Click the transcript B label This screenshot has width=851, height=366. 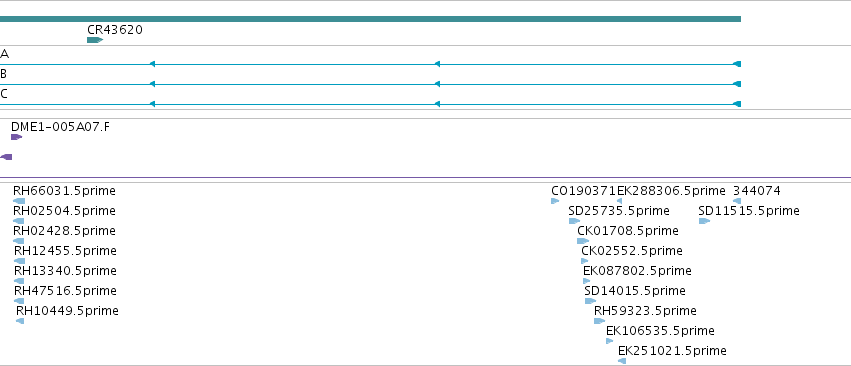4,74
